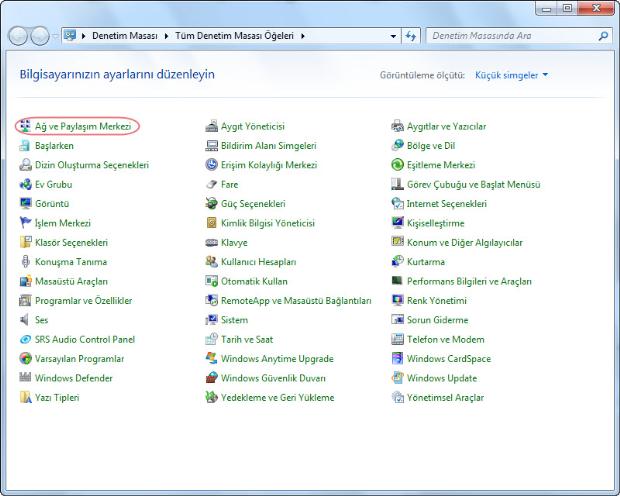Screen dimensions: 620x496
Task: Click the Varsayılan Programlar link
Action: [x=79, y=359]
